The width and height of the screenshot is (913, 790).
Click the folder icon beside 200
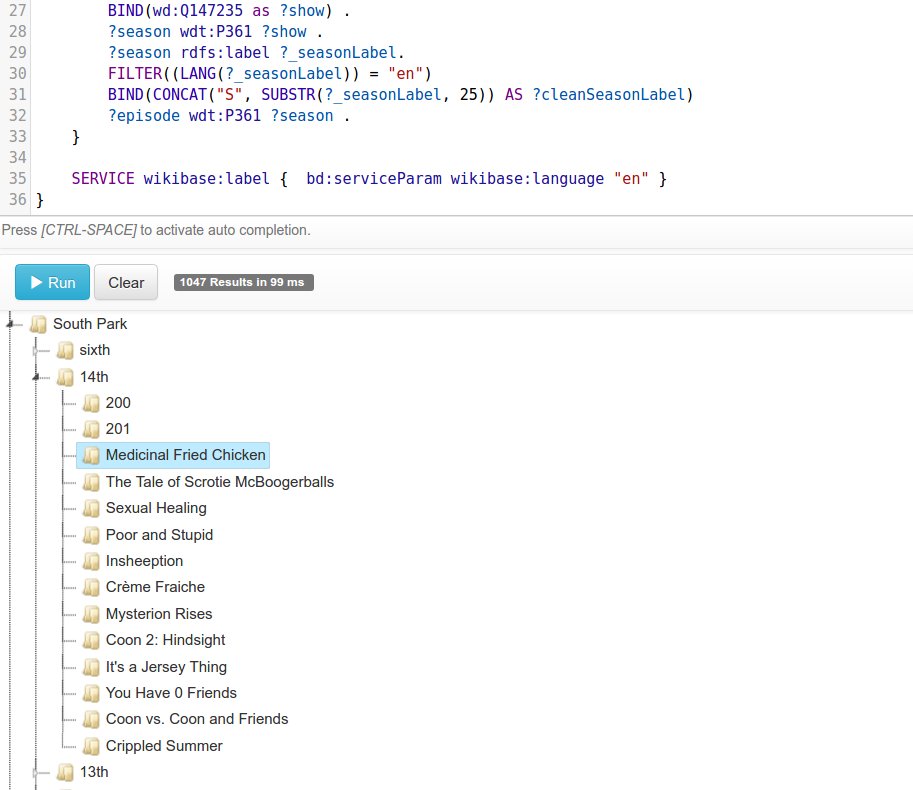[x=91, y=403]
